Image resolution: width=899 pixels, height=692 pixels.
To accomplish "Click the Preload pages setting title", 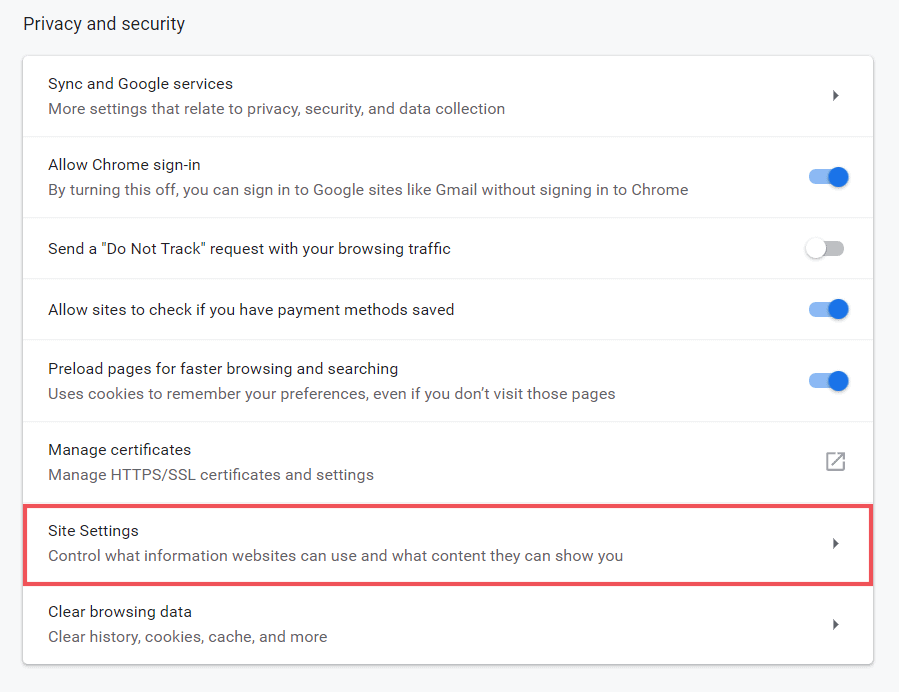I will click(223, 369).
